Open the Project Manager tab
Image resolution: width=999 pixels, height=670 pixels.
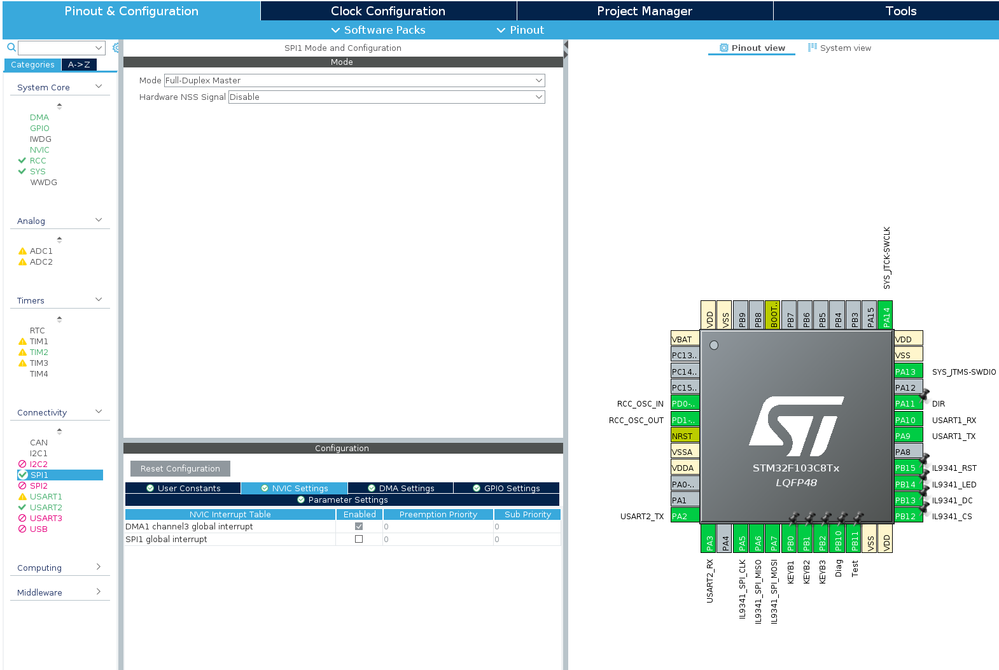[x=644, y=11]
